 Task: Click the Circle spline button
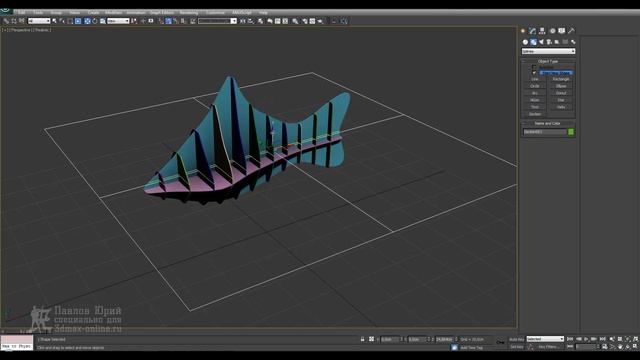click(x=535, y=86)
